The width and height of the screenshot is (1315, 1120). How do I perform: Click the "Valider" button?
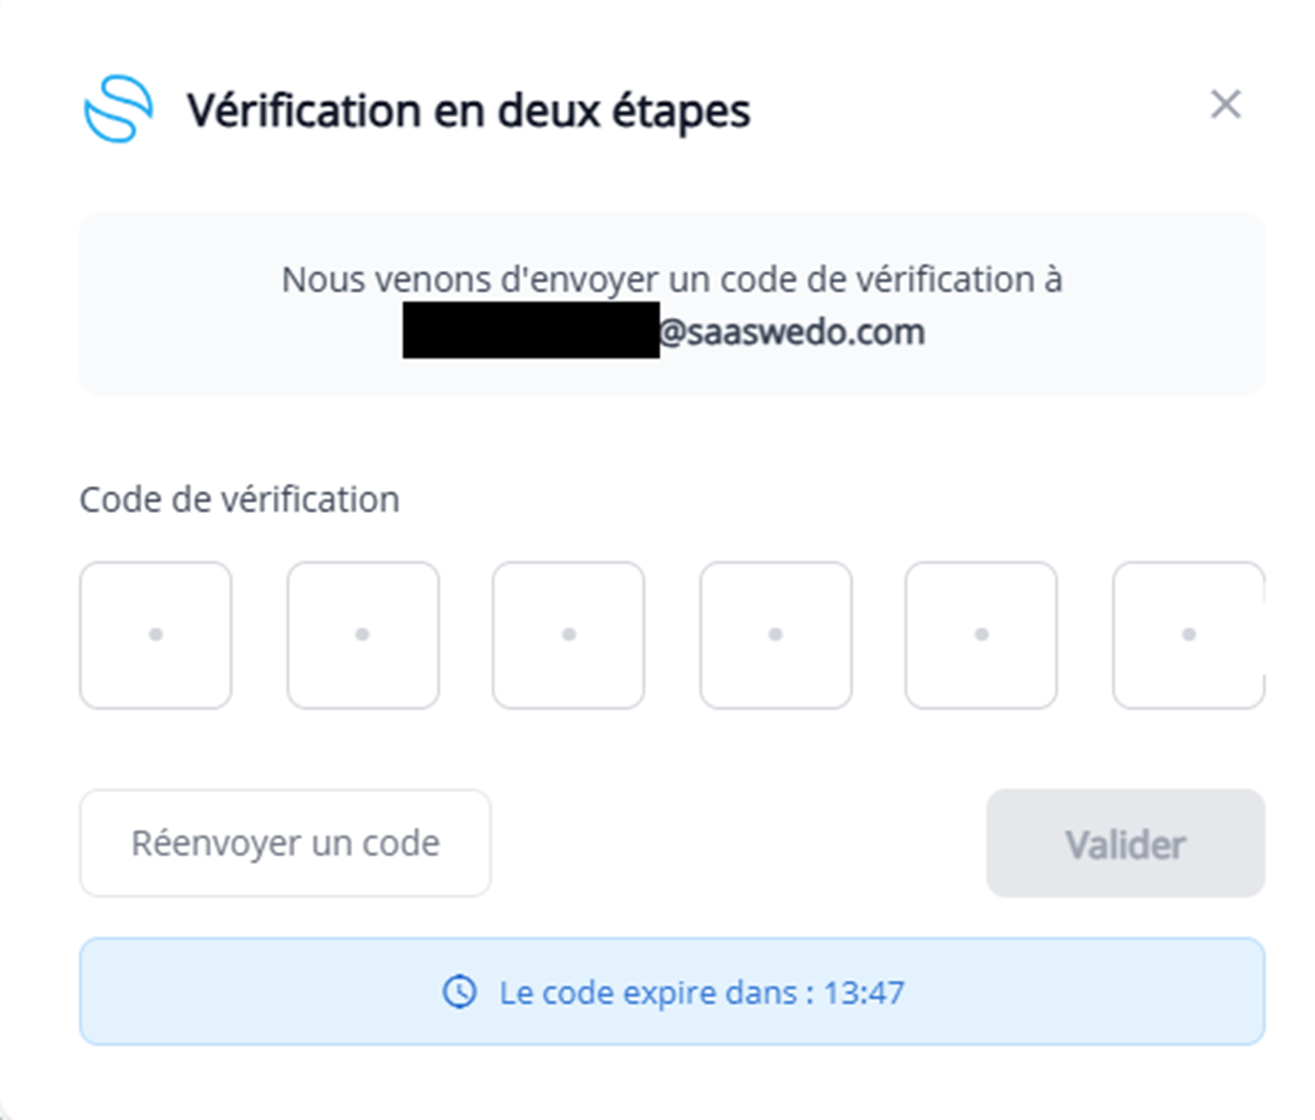pos(1125,844)
